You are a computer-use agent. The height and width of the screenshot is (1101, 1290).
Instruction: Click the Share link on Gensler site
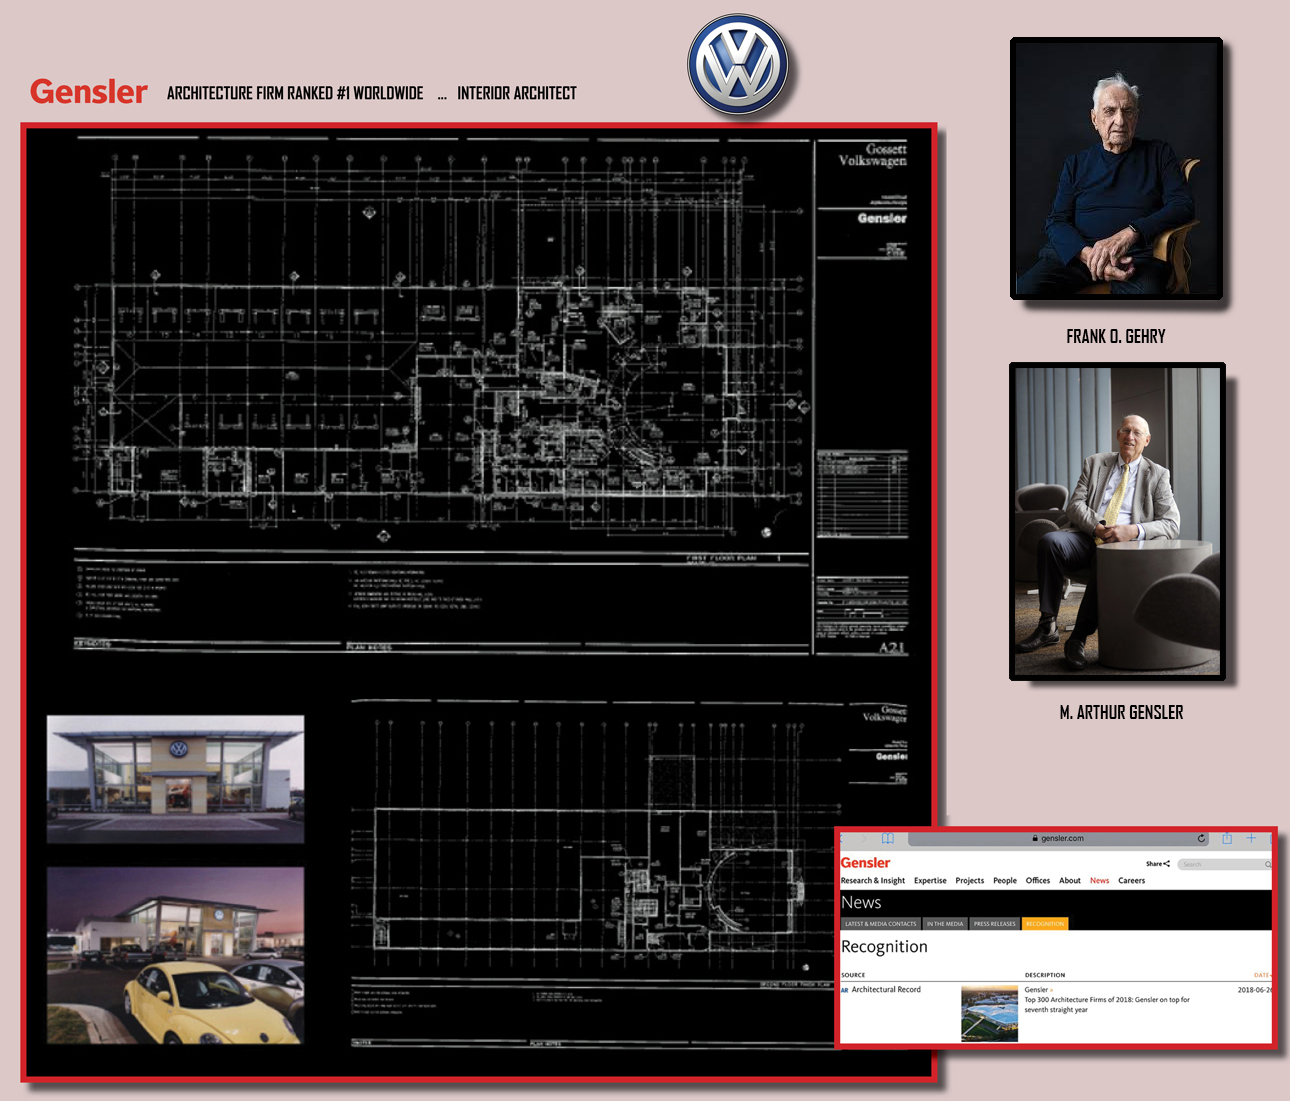[x=1158, y=864]
